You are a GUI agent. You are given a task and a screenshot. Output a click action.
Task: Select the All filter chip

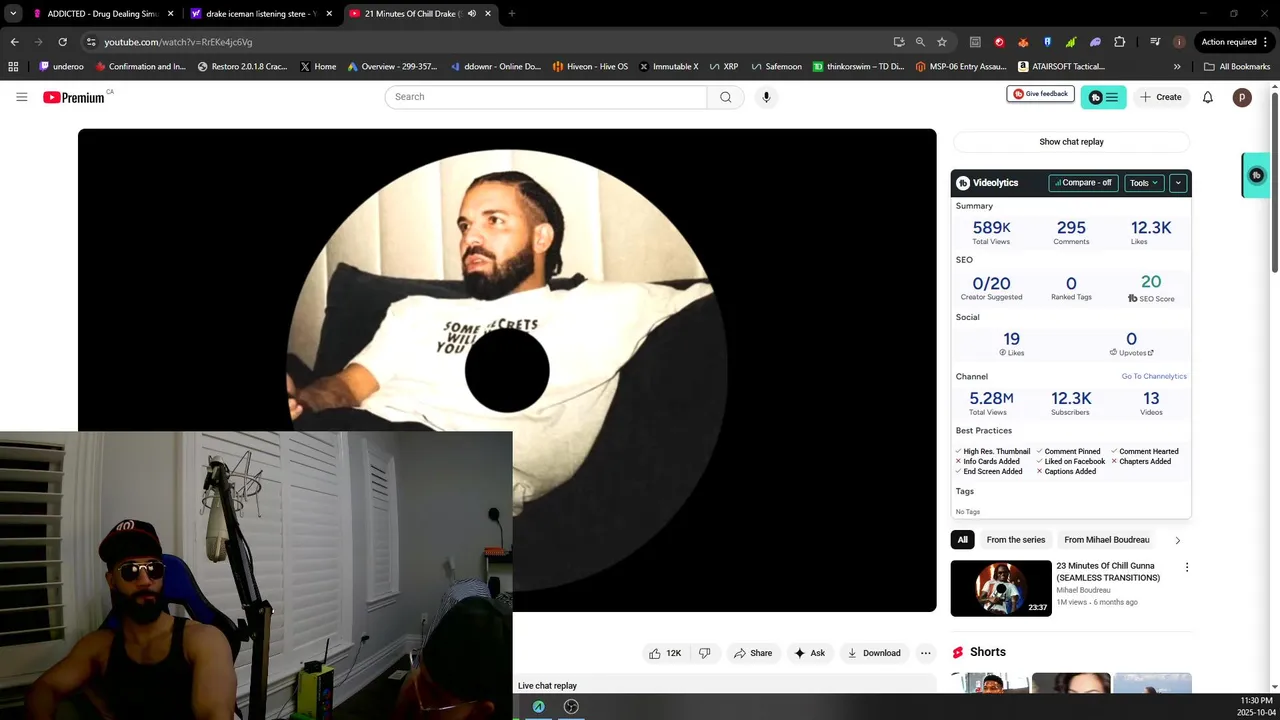tap(962, 540)
